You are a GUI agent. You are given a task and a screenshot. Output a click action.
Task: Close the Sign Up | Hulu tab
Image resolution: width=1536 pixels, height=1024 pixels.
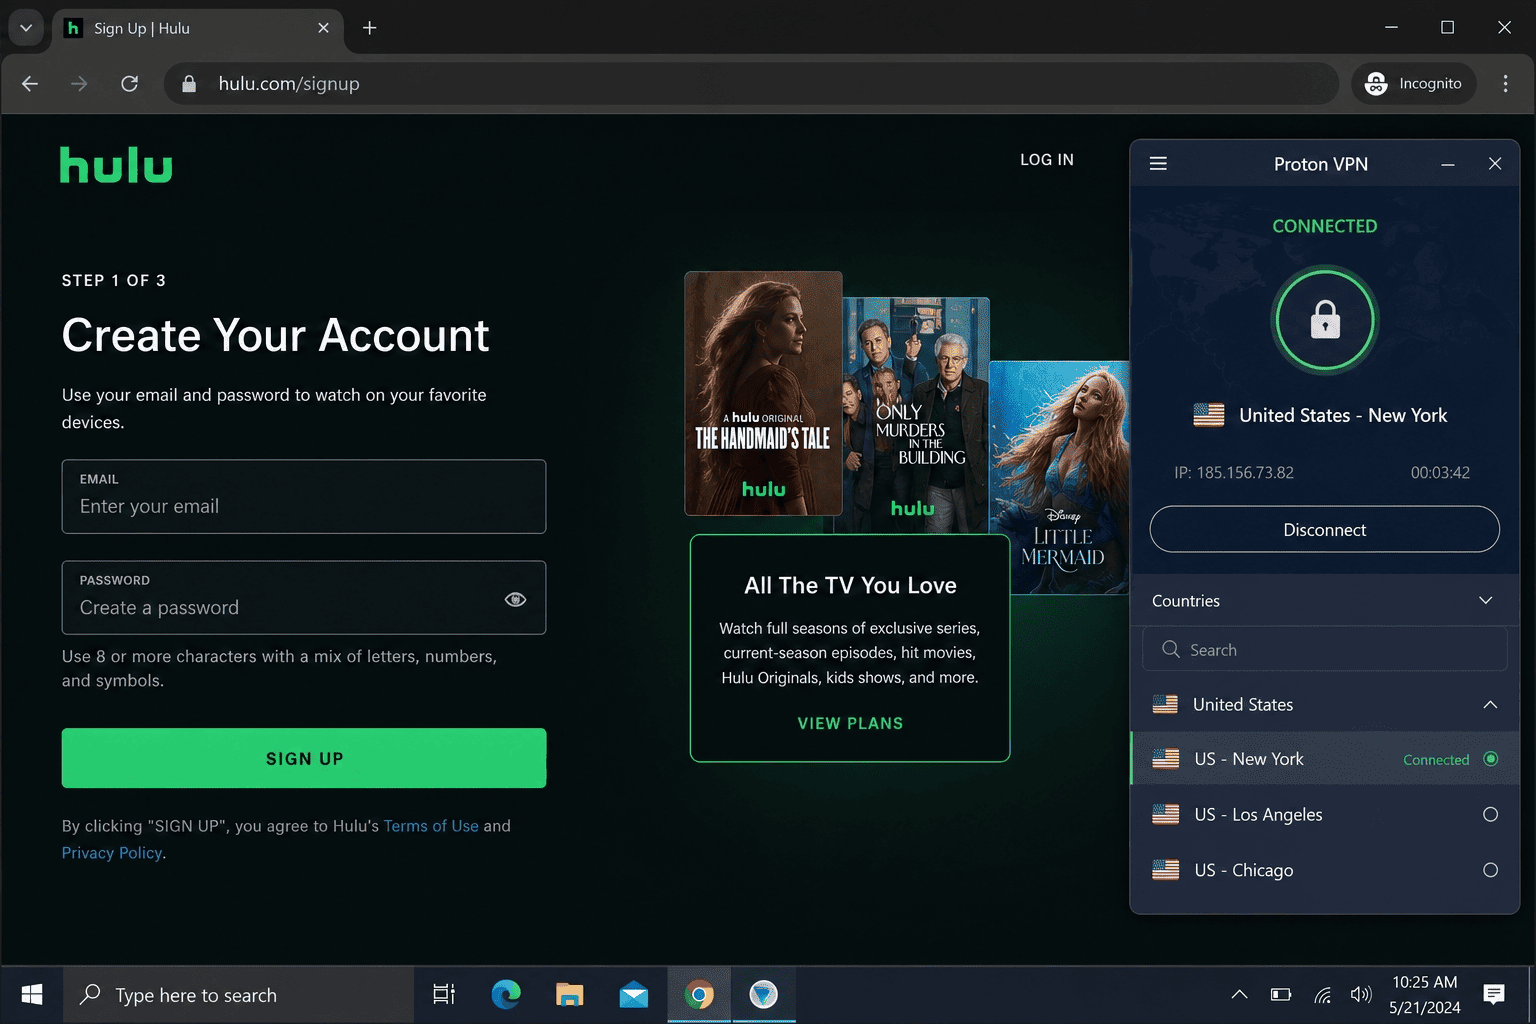coord(323,28)
